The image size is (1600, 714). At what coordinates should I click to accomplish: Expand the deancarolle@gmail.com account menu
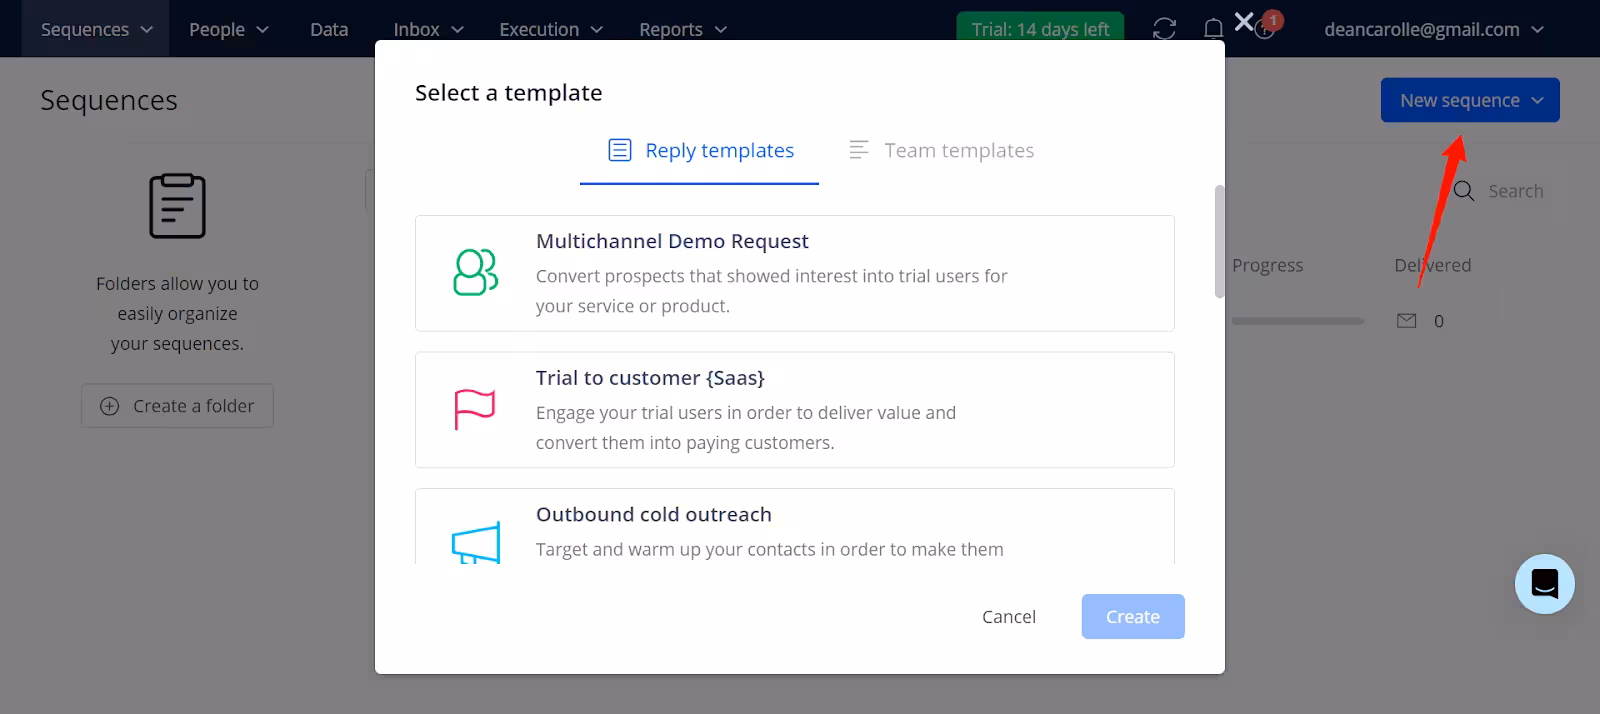1433,29
